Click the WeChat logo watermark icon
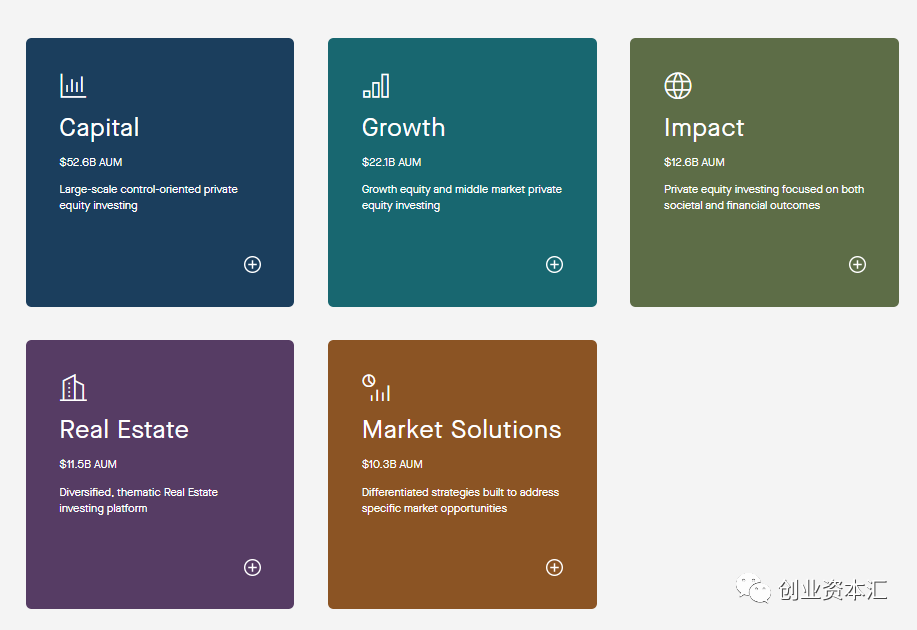 (753, 588)
